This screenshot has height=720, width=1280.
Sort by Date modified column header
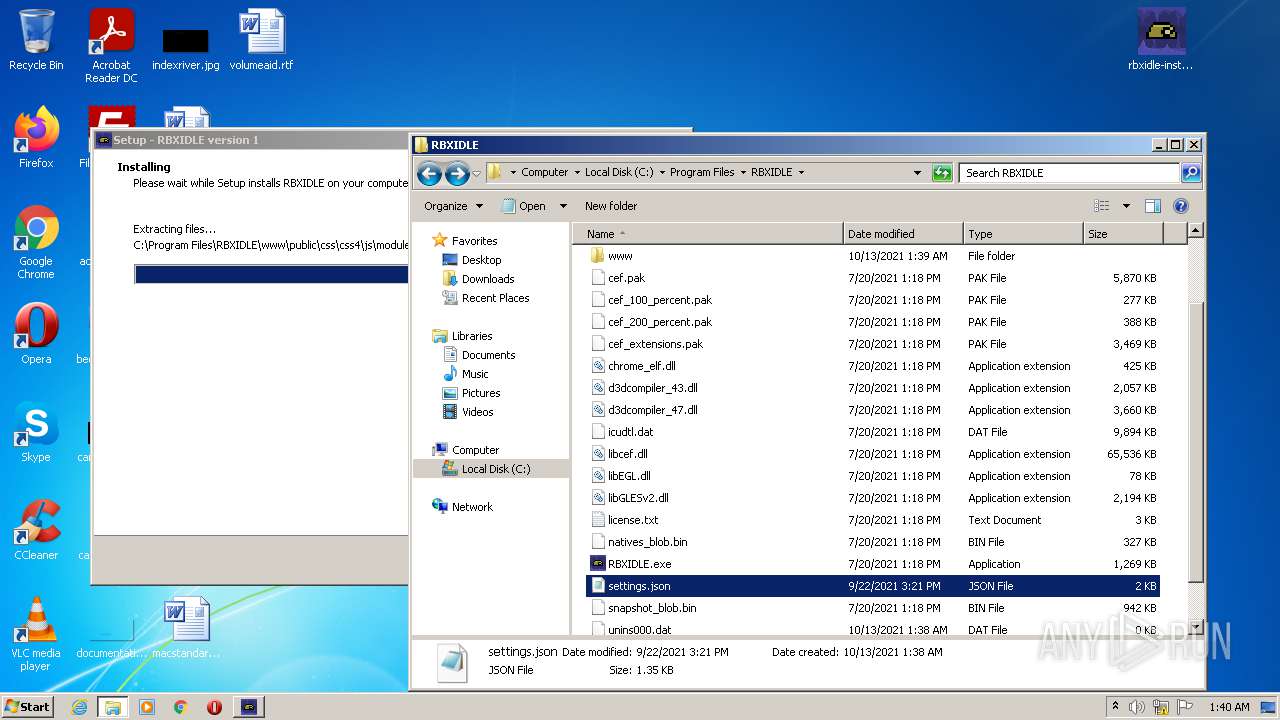click(903, 234)
